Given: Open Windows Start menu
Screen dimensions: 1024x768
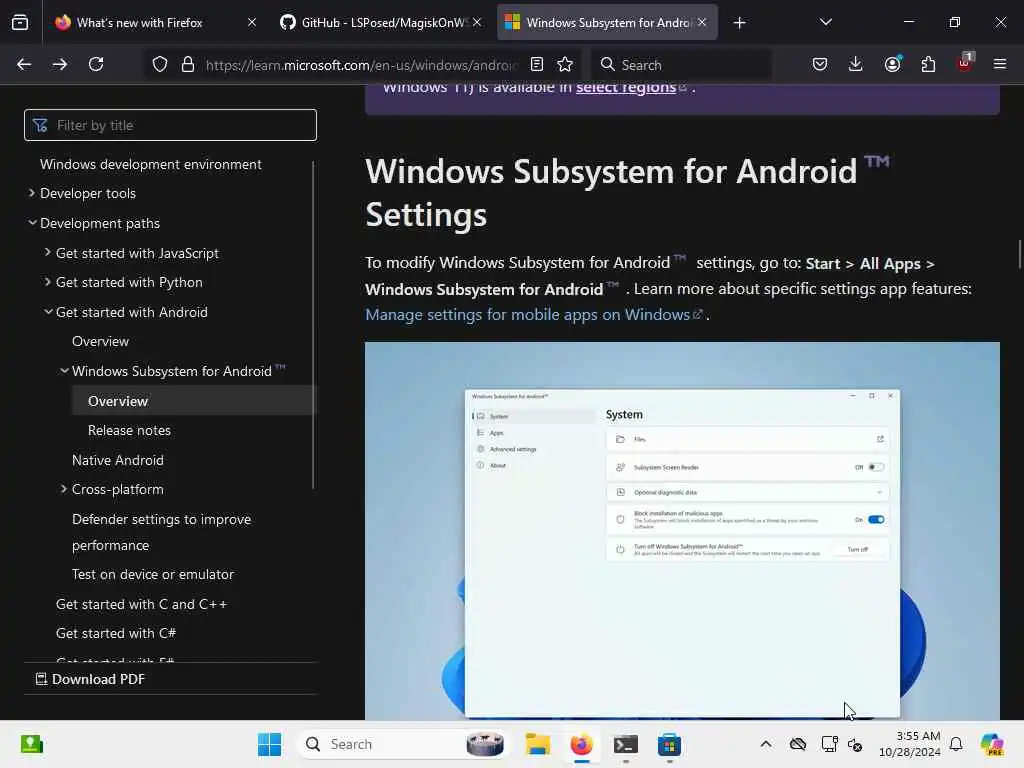Looking at the screenshot, I should 269,744.
